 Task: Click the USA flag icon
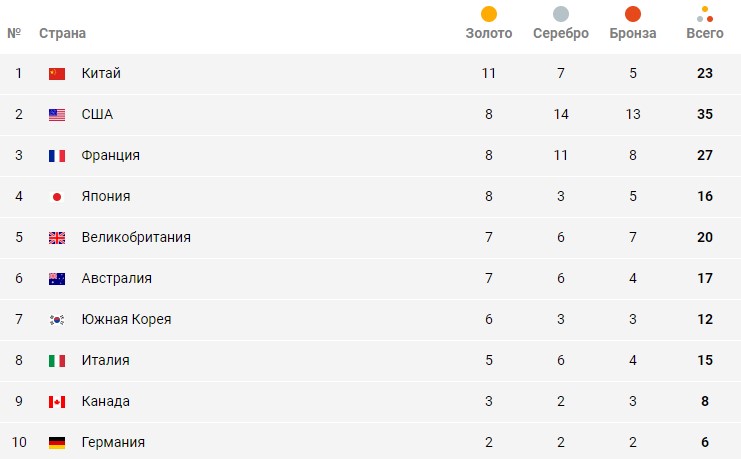[57, 114]
